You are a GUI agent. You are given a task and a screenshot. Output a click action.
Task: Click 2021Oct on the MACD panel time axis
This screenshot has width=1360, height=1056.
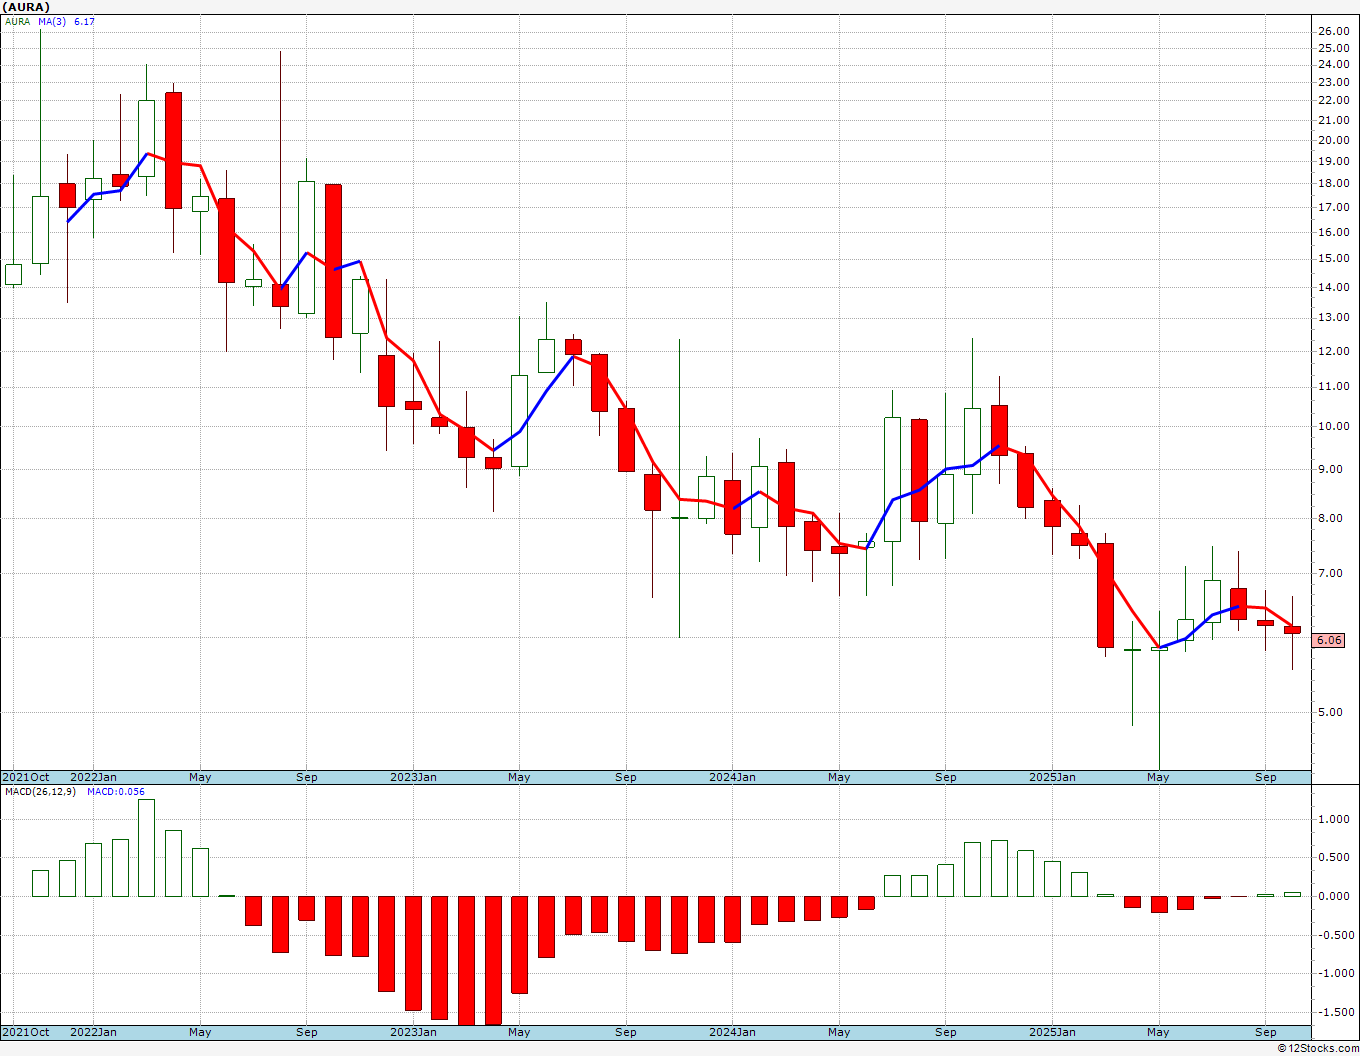(x=26, y=1032)
